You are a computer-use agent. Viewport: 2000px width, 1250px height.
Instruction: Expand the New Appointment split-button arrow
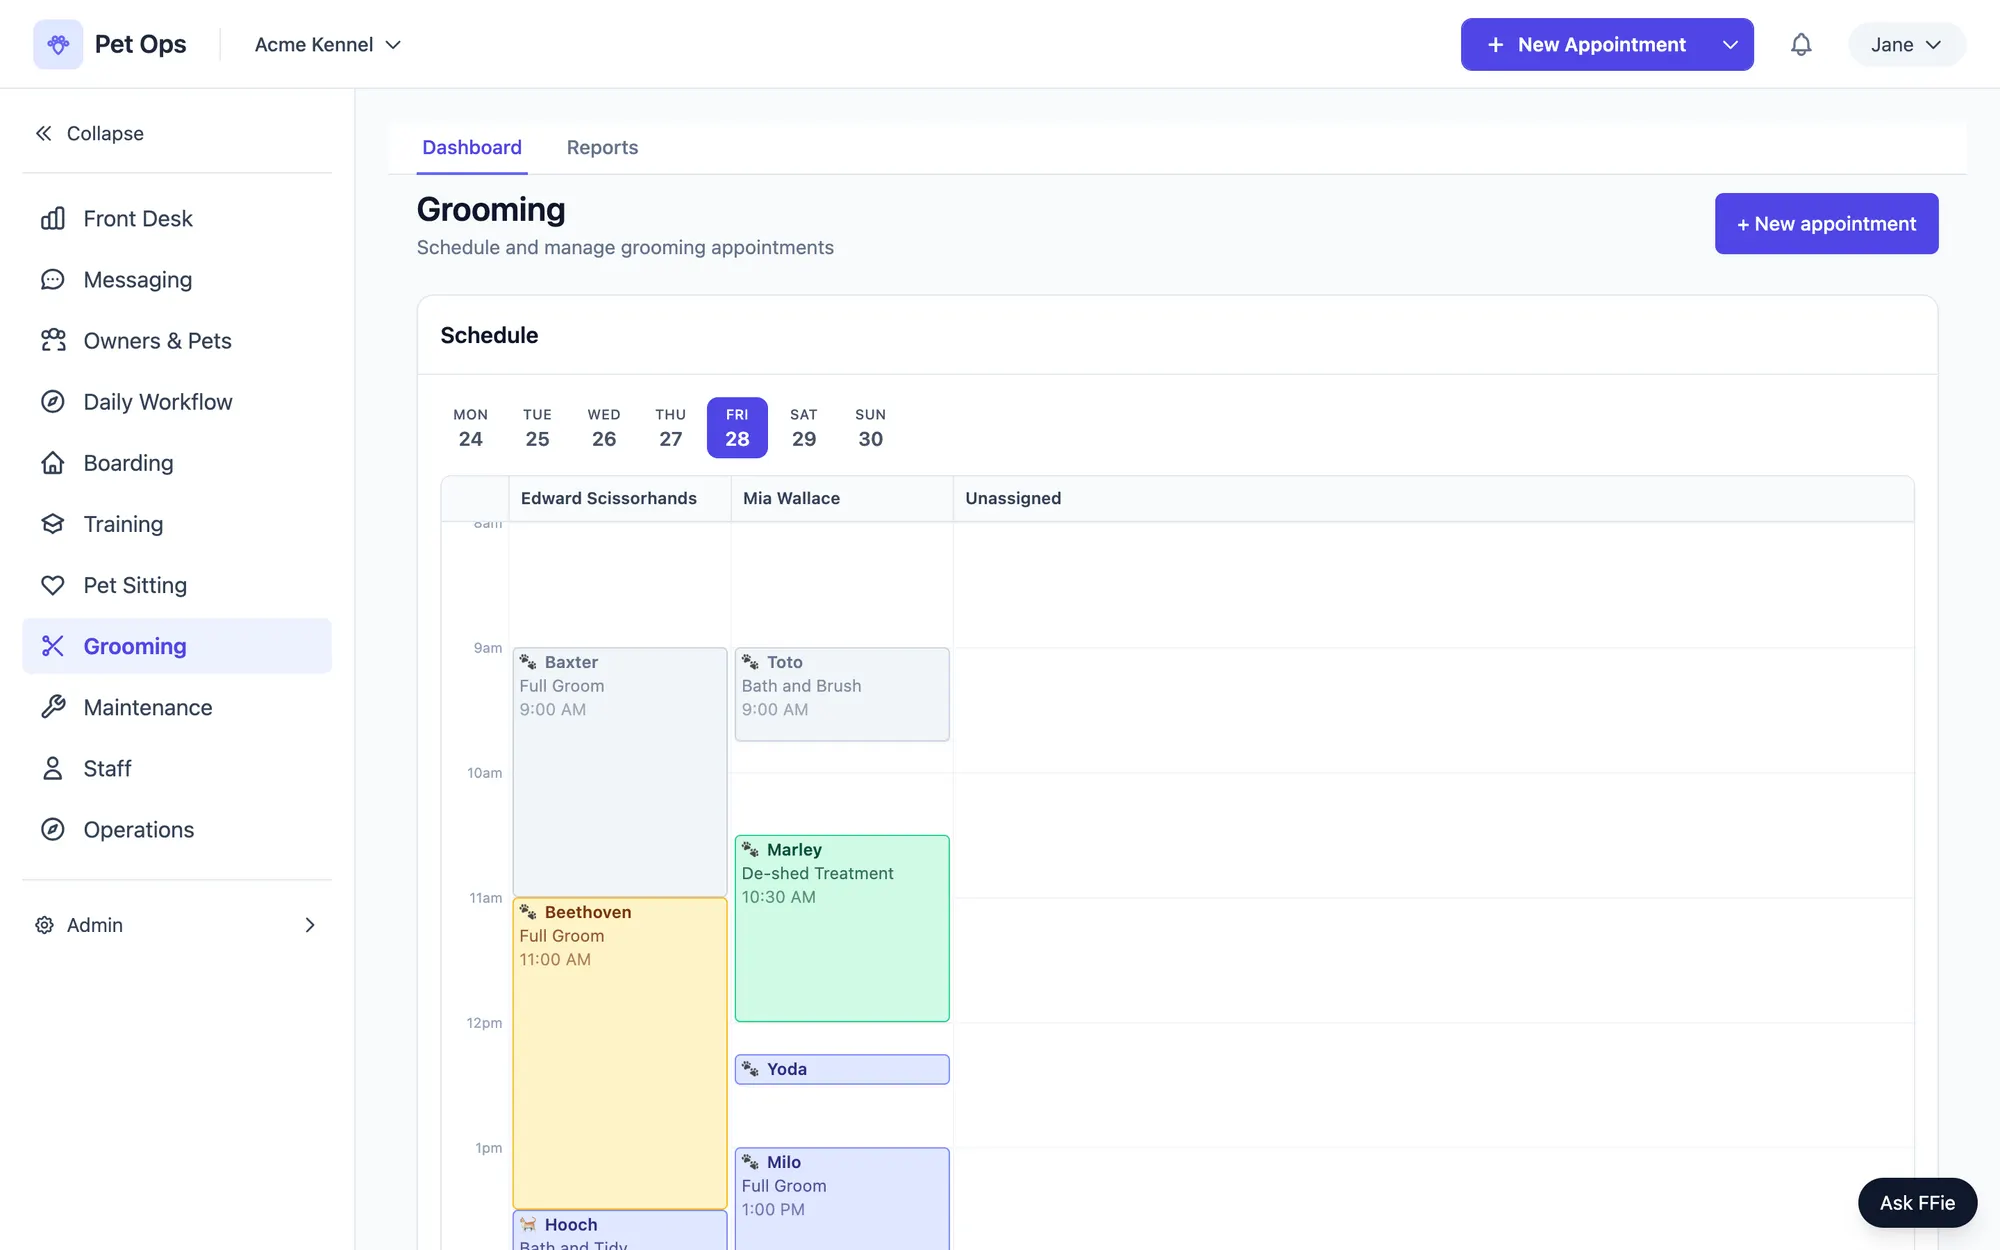[x=1730, y=44]
